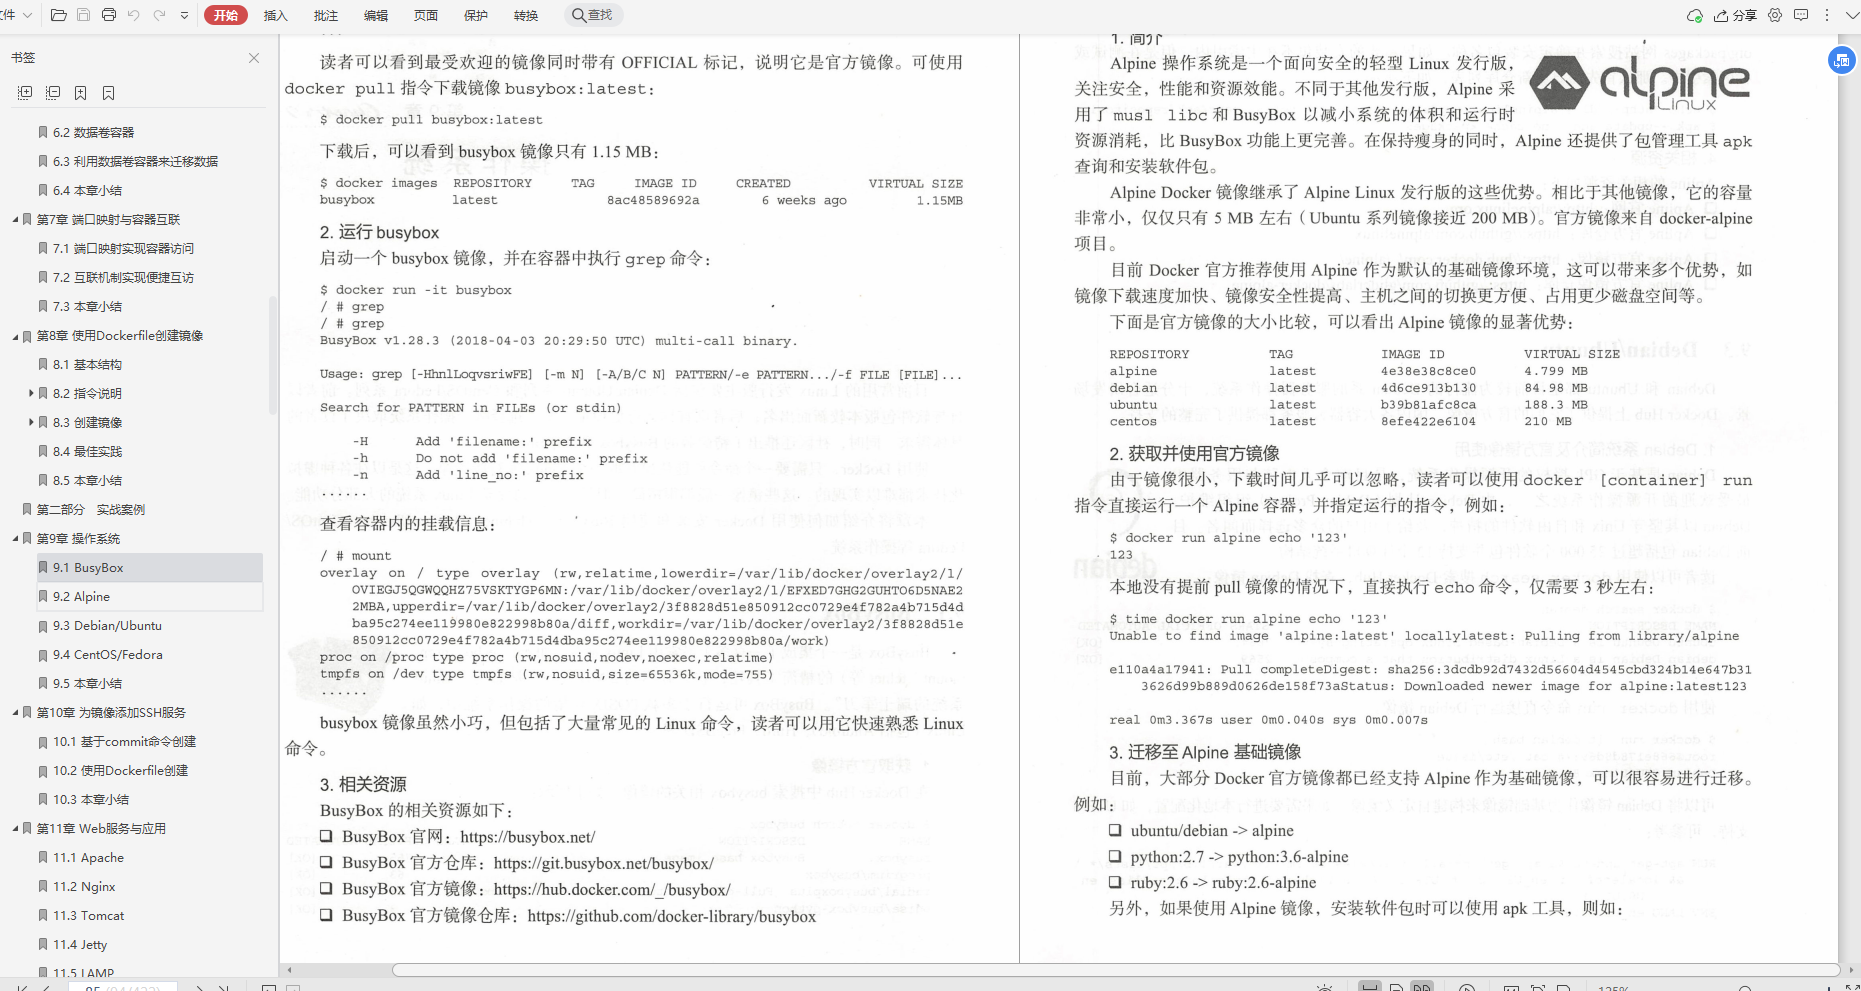
Task: Click the horizontal scrollbar thumb below the document
Action: pyautogui.click(x=1115, y=970)
